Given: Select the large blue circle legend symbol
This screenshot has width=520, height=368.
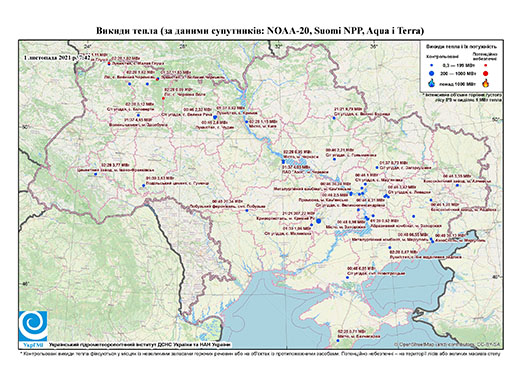Looking at the screenshot, I should click(x=432, y=73).
